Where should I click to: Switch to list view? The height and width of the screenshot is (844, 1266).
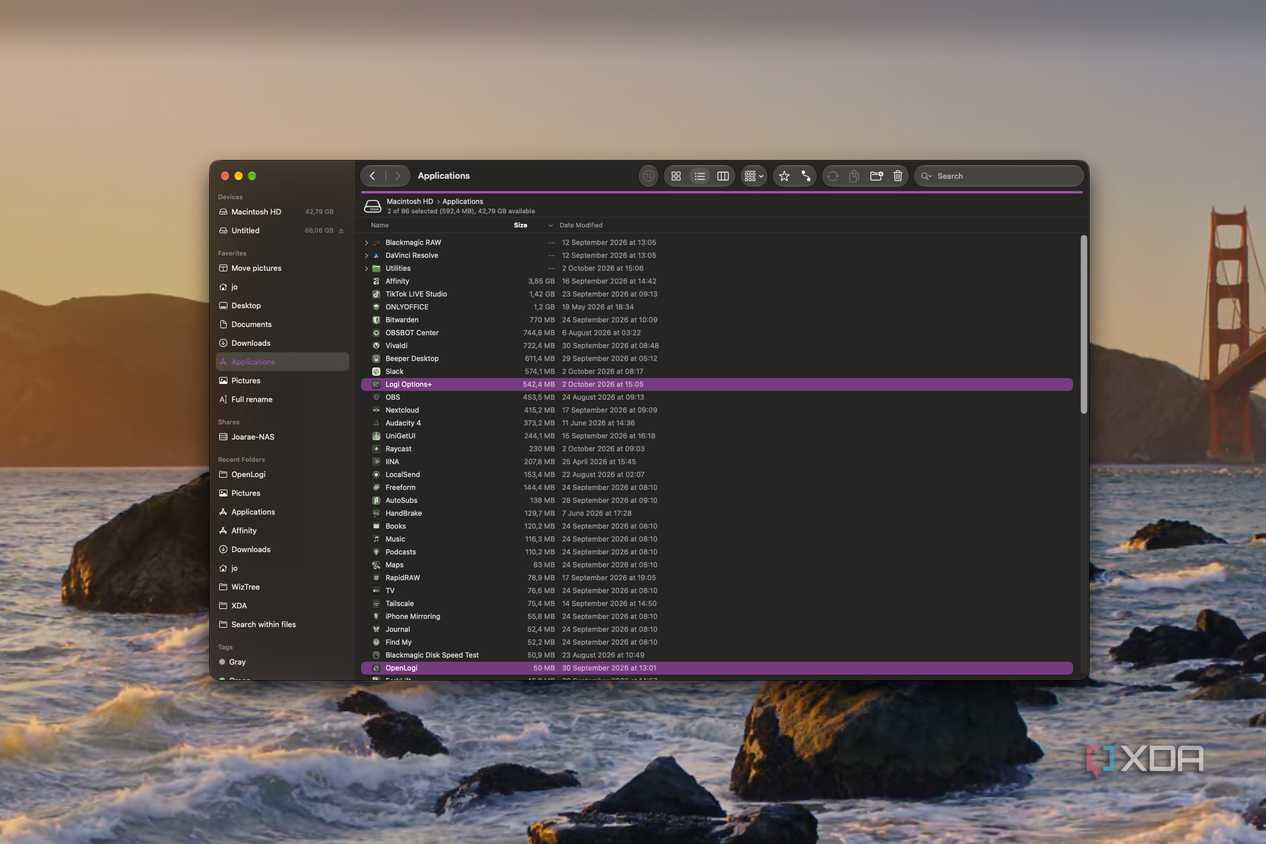pyautogui.click(x=699, y=176)
